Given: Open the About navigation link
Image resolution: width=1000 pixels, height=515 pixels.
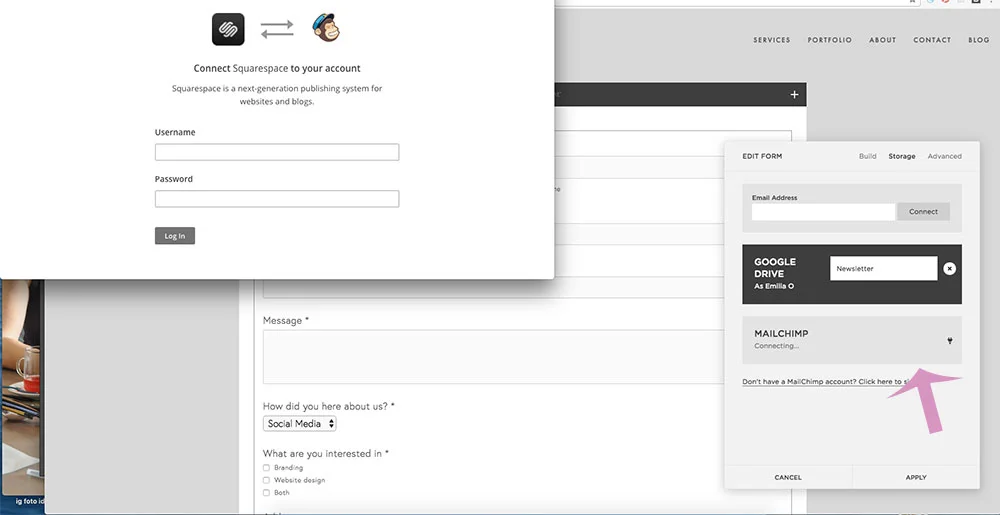Looking at the screenshot, I should click(883, 40).
